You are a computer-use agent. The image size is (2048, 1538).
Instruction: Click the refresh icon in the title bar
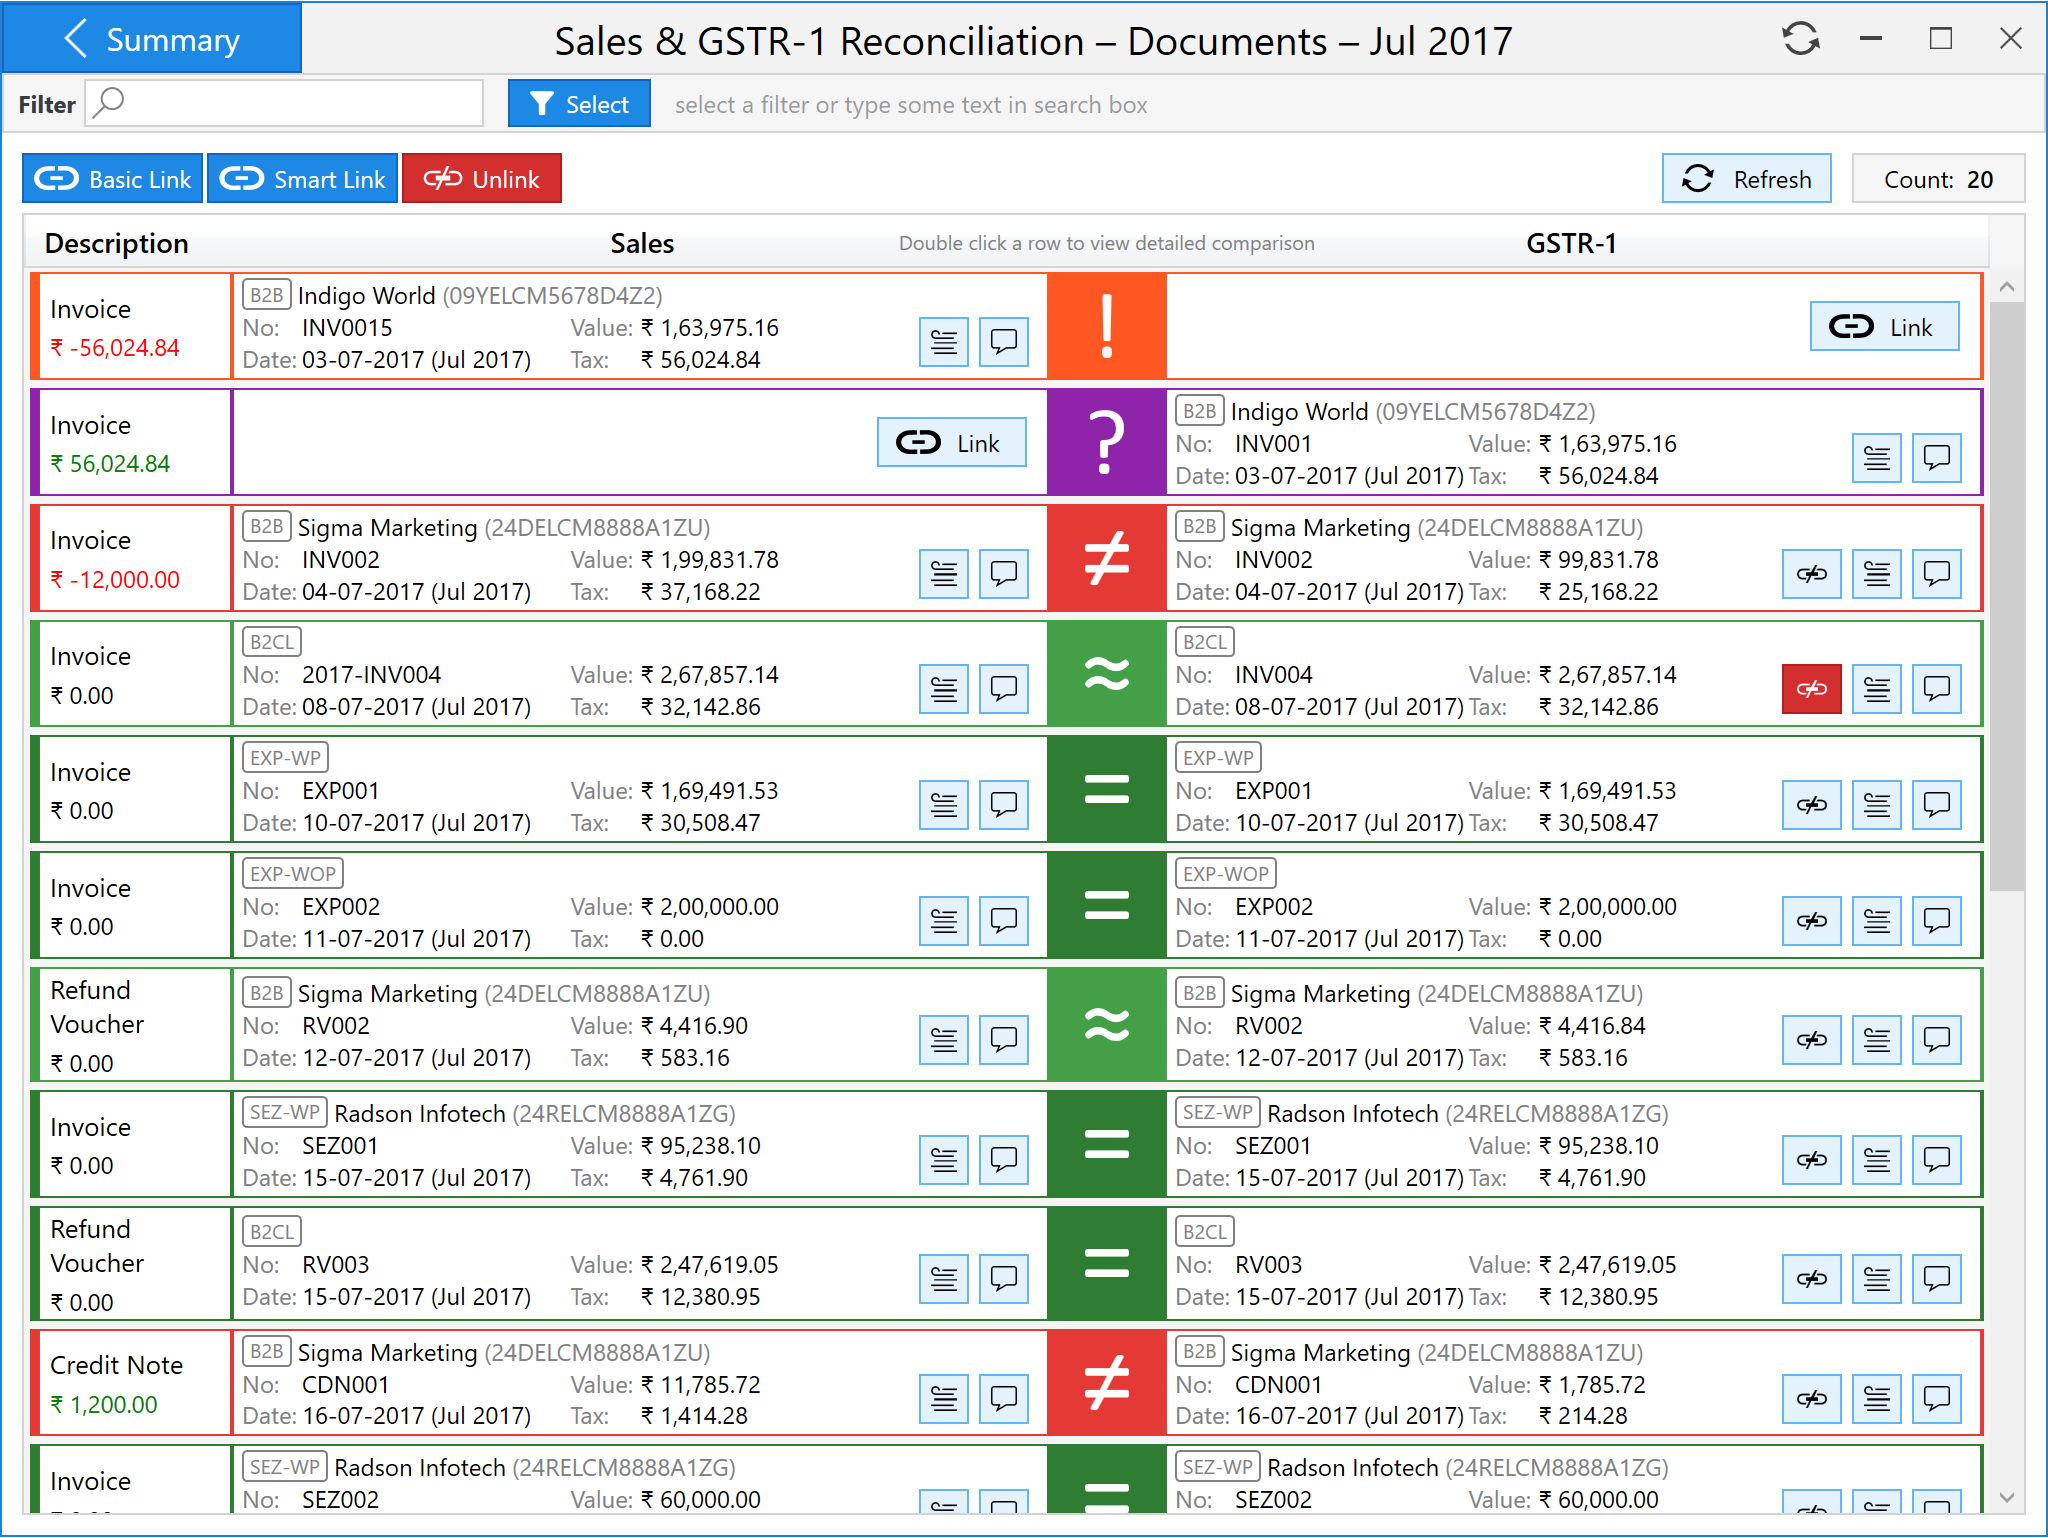pyautogui.click(x=1800, y=39)
